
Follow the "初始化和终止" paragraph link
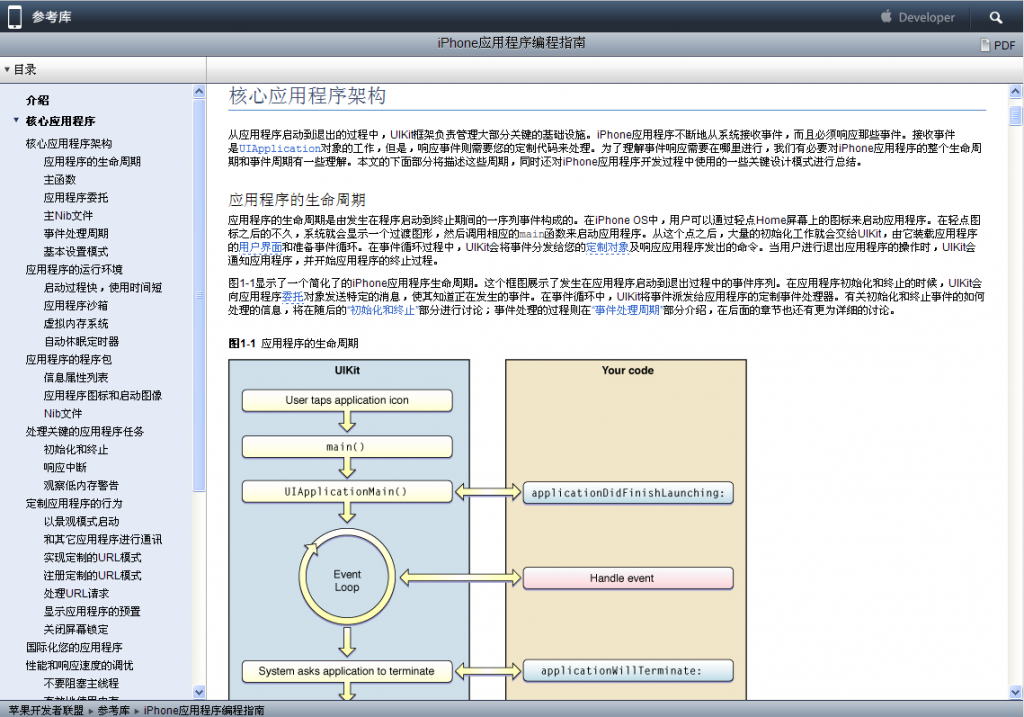point(382,310)
